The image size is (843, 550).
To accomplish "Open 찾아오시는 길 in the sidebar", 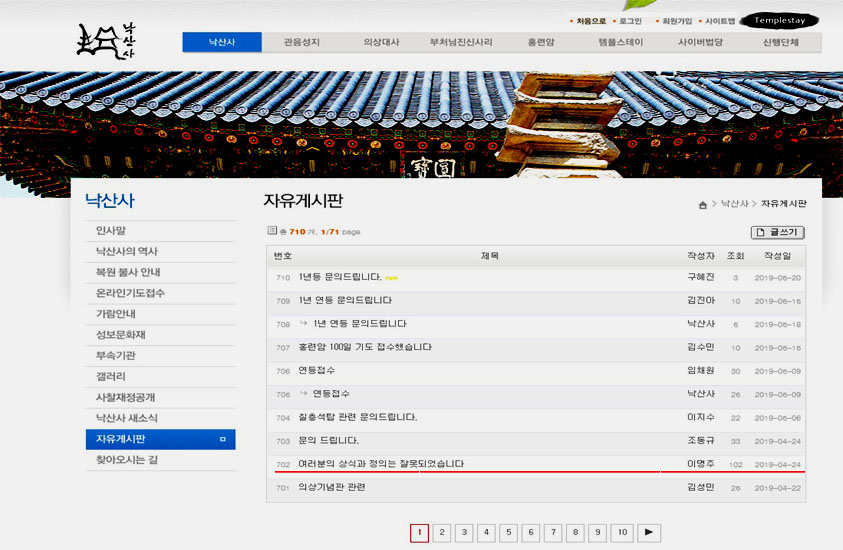I will click(x=126, y=460).
